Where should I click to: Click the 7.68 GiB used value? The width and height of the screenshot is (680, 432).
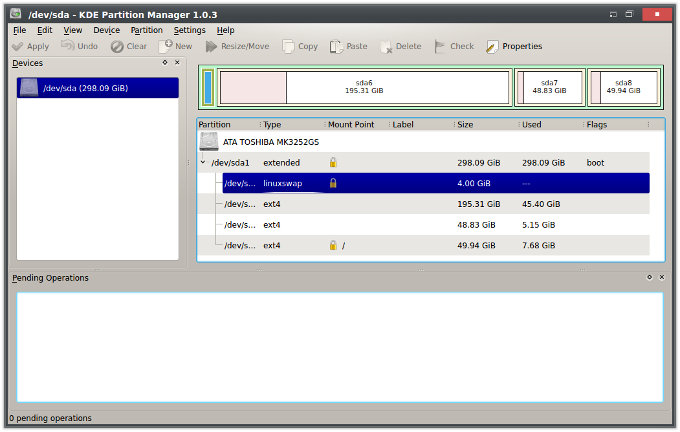click(x=538, y=245)
